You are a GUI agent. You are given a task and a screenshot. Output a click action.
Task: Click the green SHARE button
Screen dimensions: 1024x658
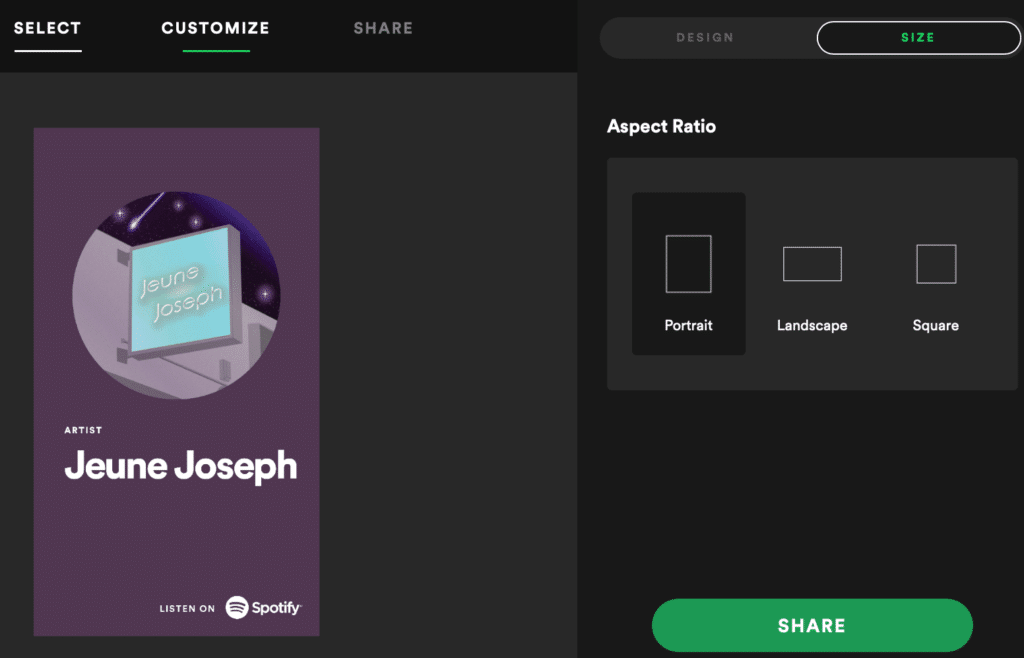812,625
